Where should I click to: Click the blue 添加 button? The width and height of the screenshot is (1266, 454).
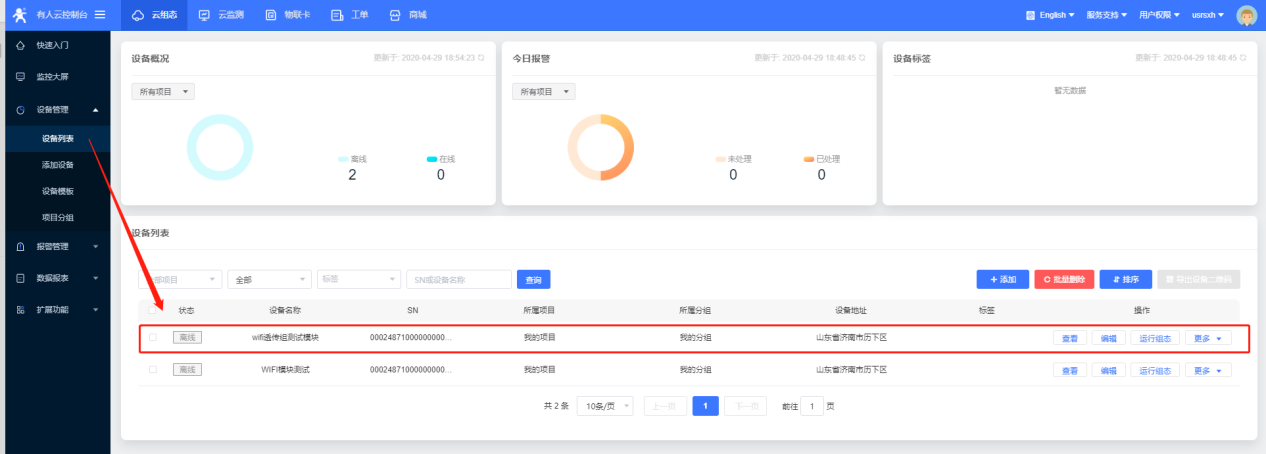pyautogui.click(x=1002, y=280)
